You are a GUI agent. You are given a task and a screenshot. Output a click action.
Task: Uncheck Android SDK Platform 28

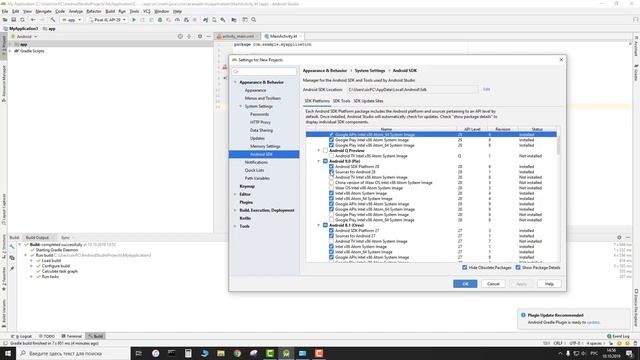pos(331,167)
